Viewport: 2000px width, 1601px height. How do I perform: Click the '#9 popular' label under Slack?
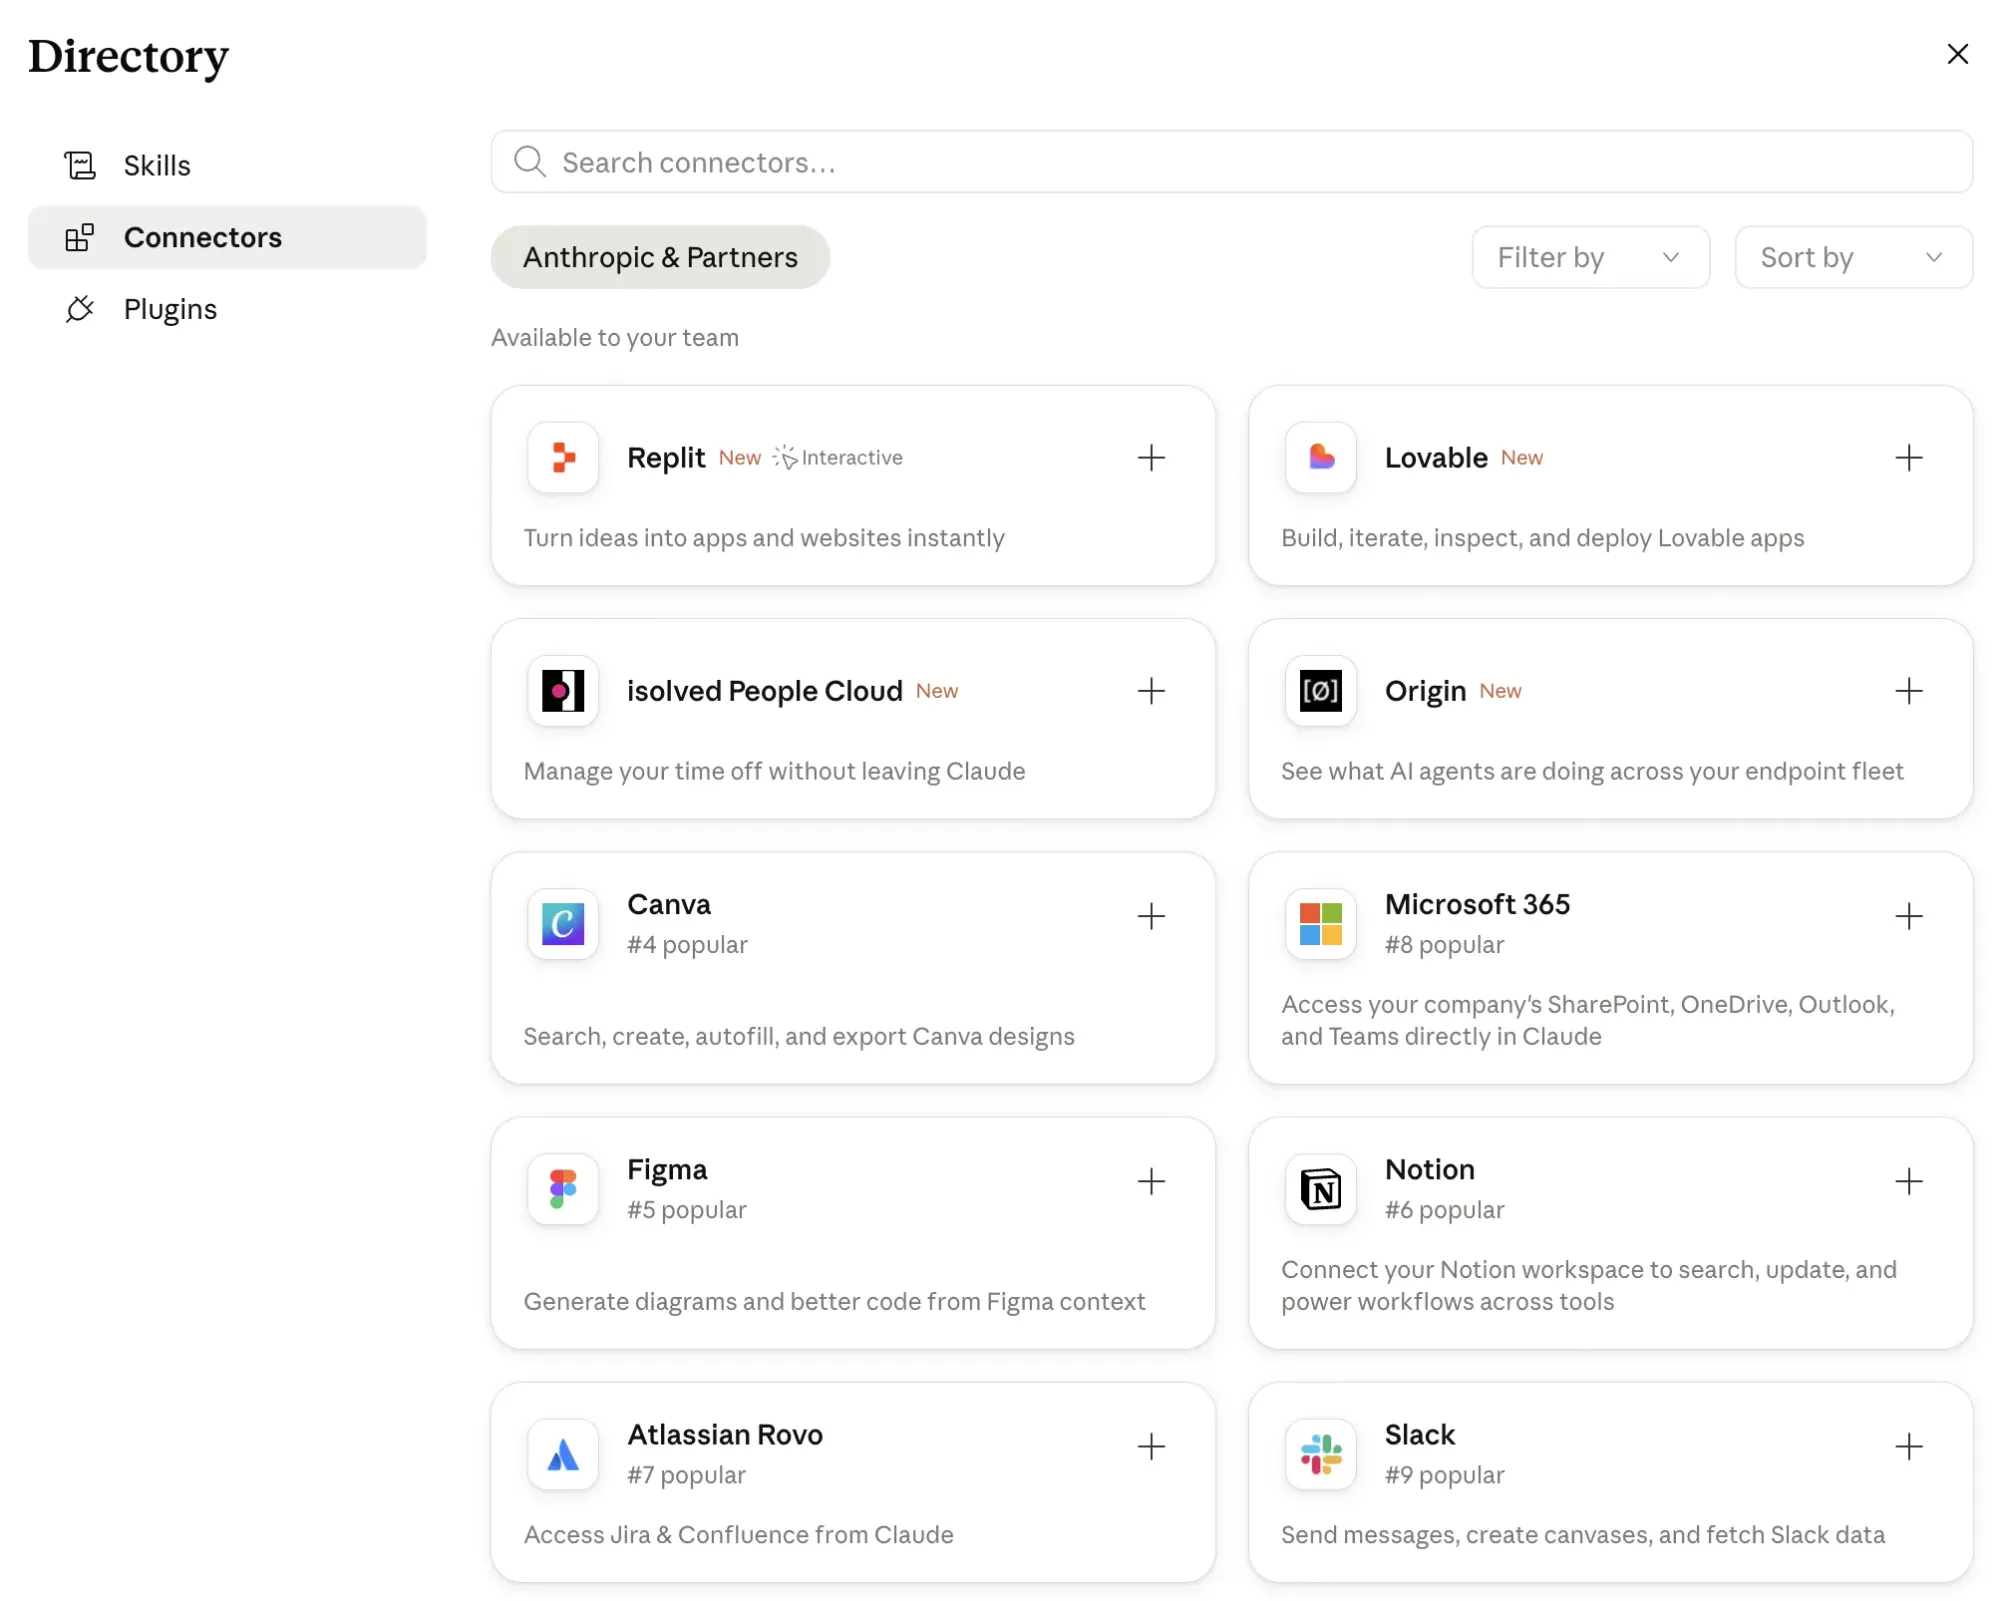(1444, 1474)
